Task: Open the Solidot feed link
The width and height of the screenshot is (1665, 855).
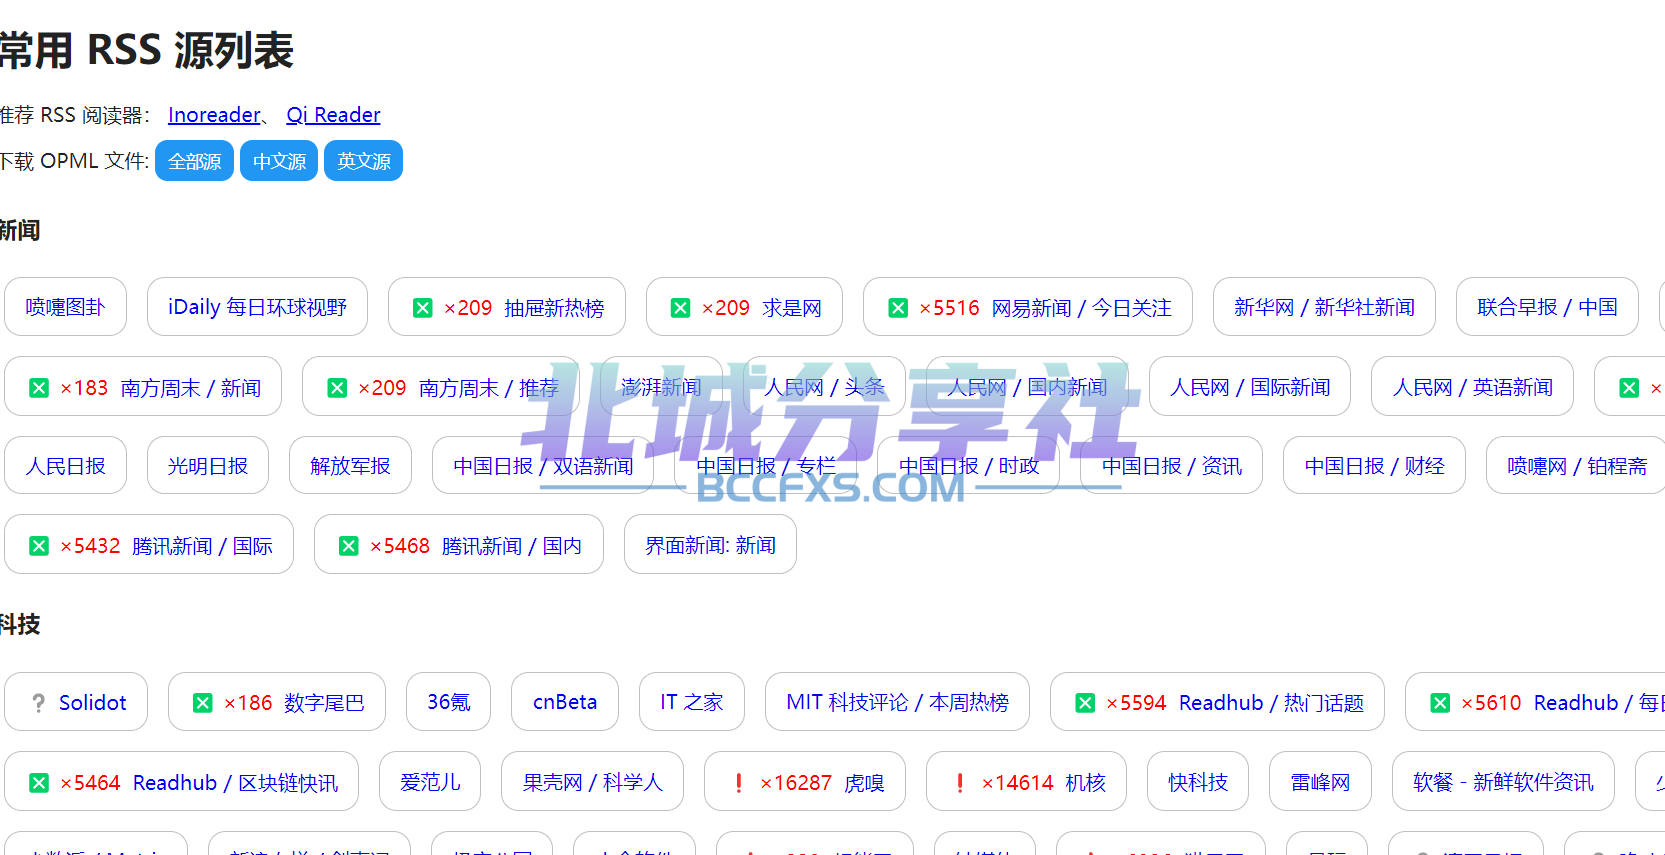Action: point(92,703)
